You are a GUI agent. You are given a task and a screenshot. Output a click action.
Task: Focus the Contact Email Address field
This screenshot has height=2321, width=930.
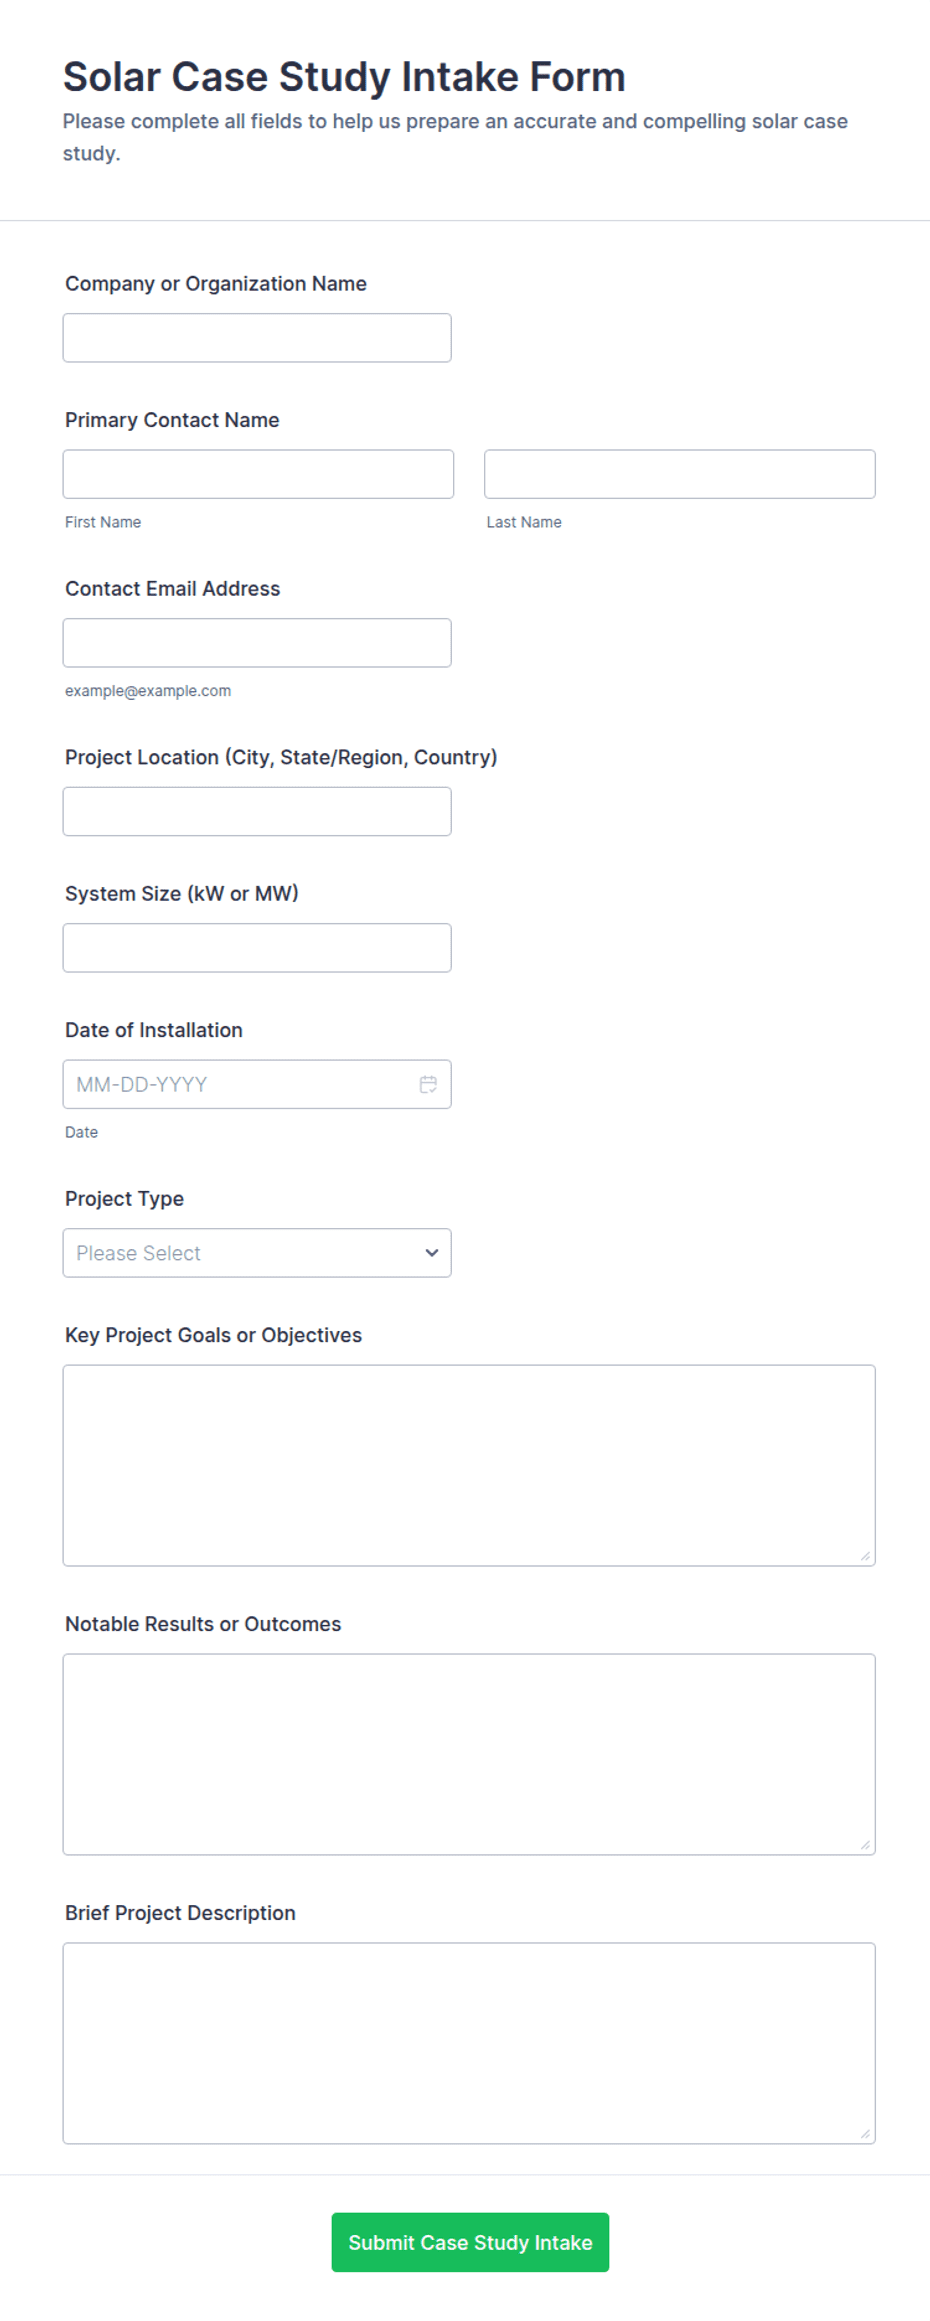[x=257, y=643]
